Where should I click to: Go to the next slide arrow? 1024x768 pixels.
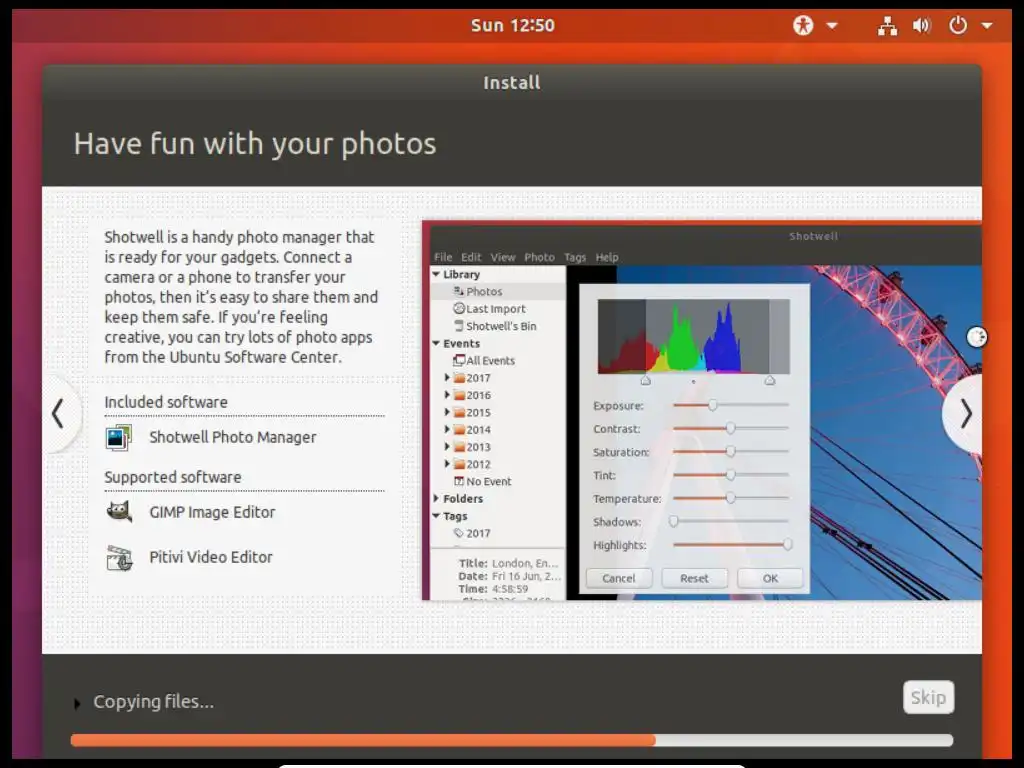[x=965, y=413]
